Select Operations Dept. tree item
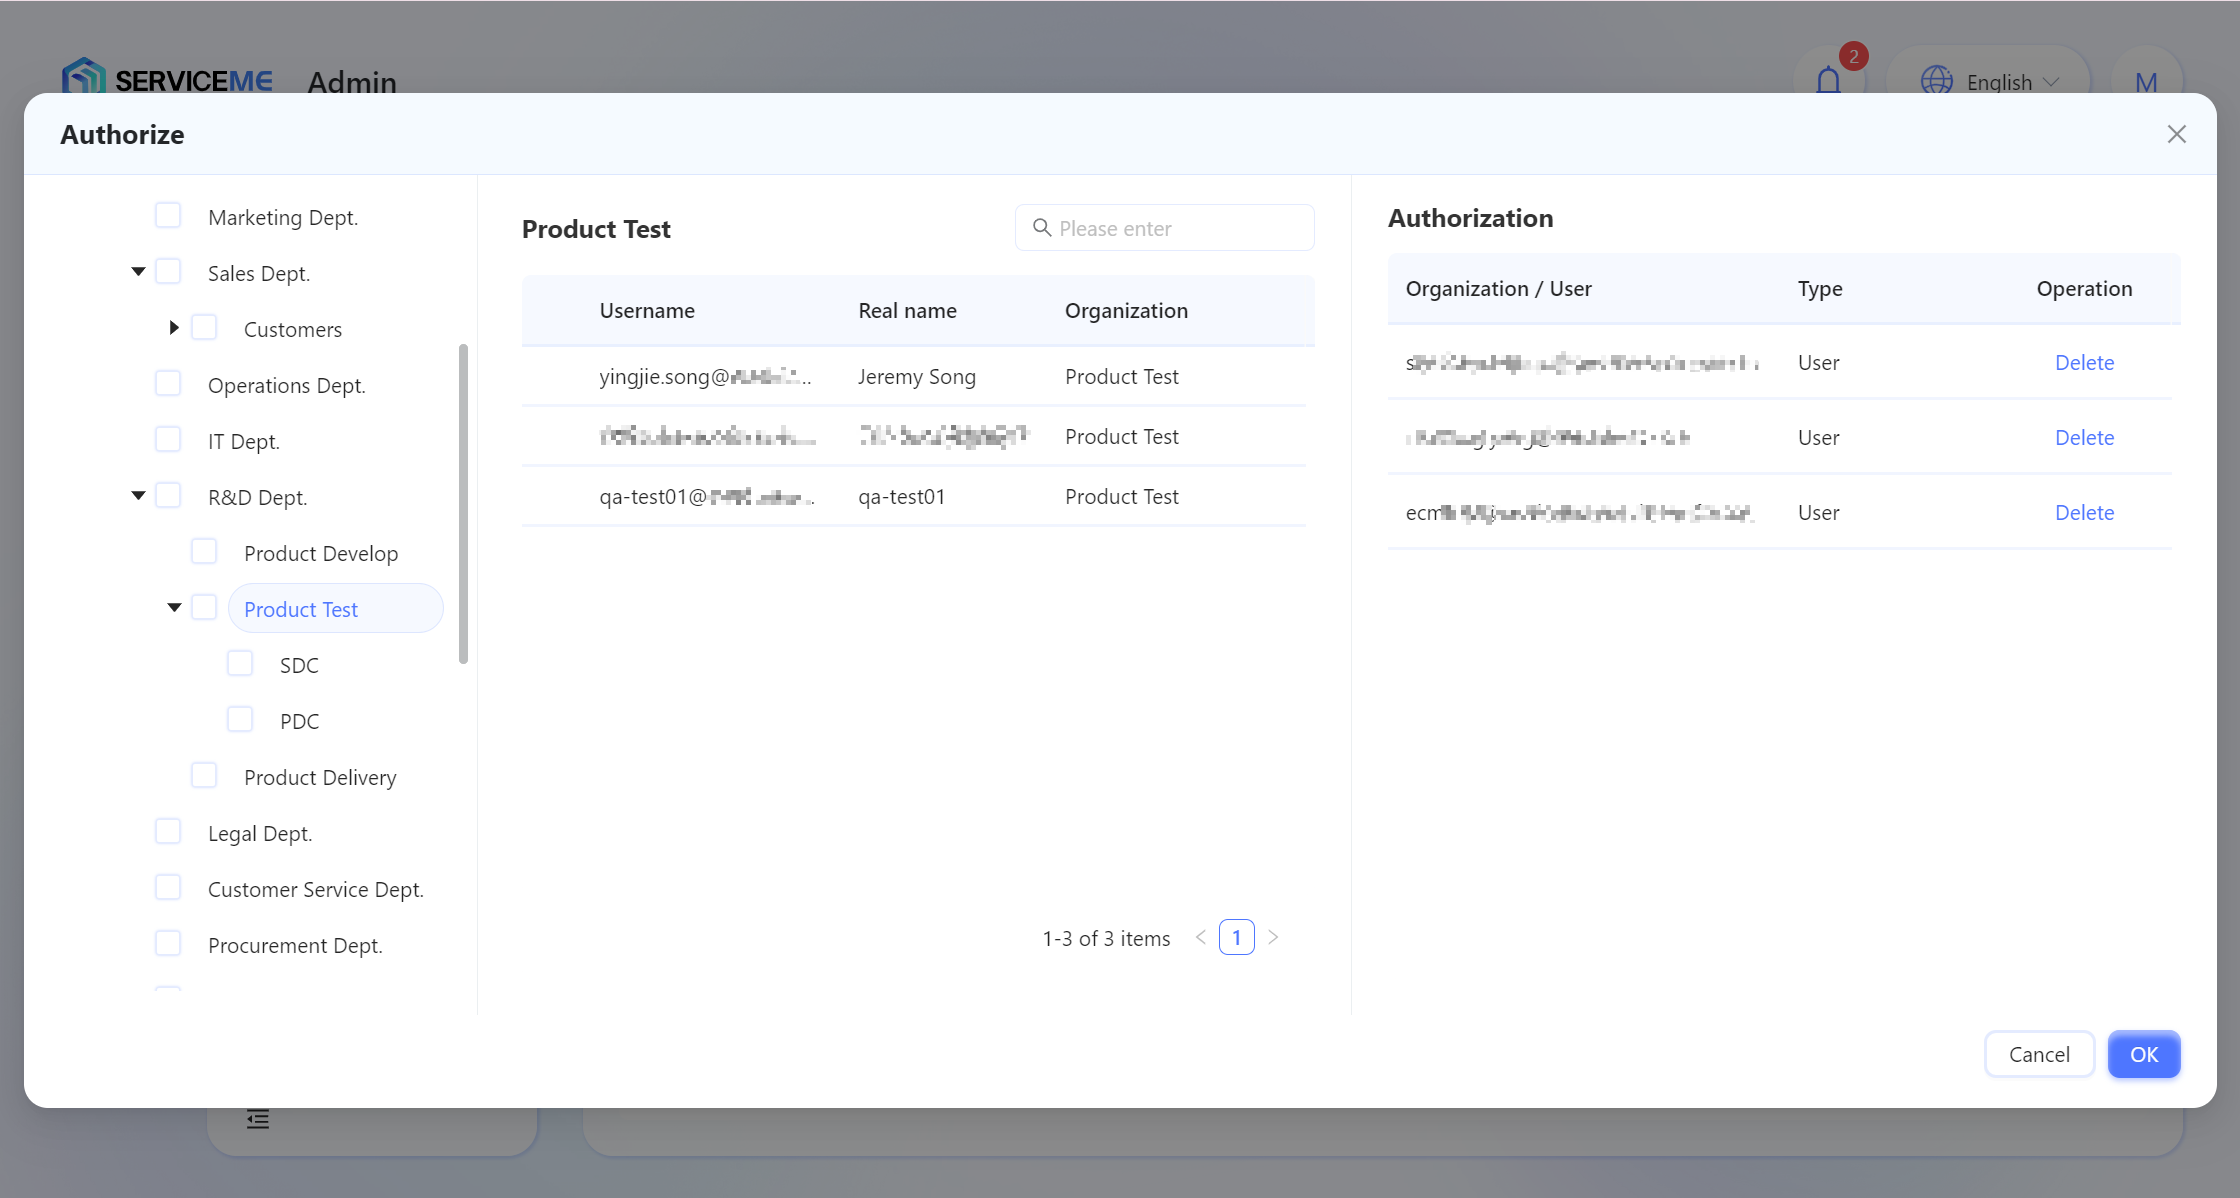The image size is (2240, 1198). point(286,385)
